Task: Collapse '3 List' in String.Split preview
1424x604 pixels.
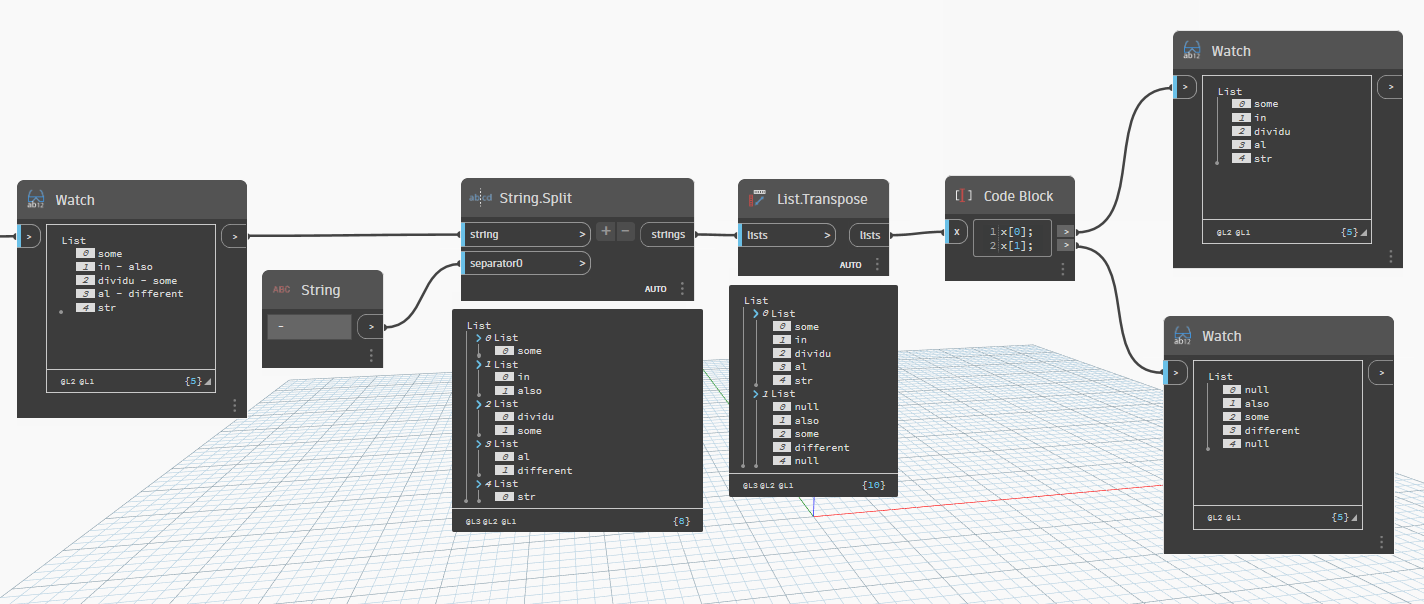Action: pyautogui.click(x=479, y=444)
